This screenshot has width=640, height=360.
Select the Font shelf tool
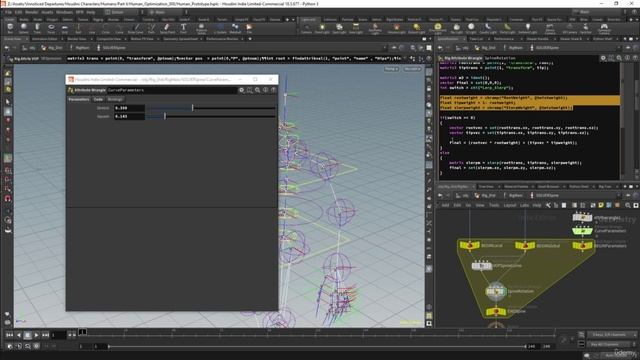tap(183, 28)
